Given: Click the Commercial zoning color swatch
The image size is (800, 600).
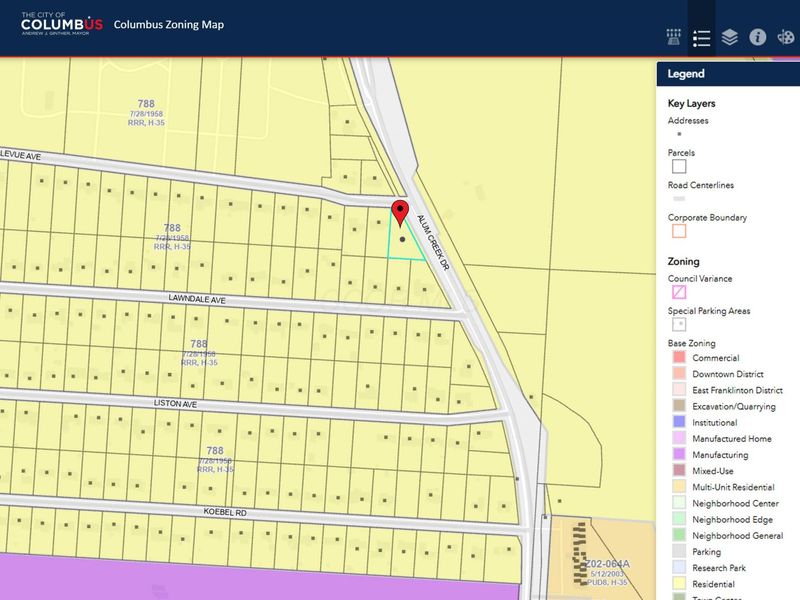Looking at the screenshot, I should pos(679,357).
